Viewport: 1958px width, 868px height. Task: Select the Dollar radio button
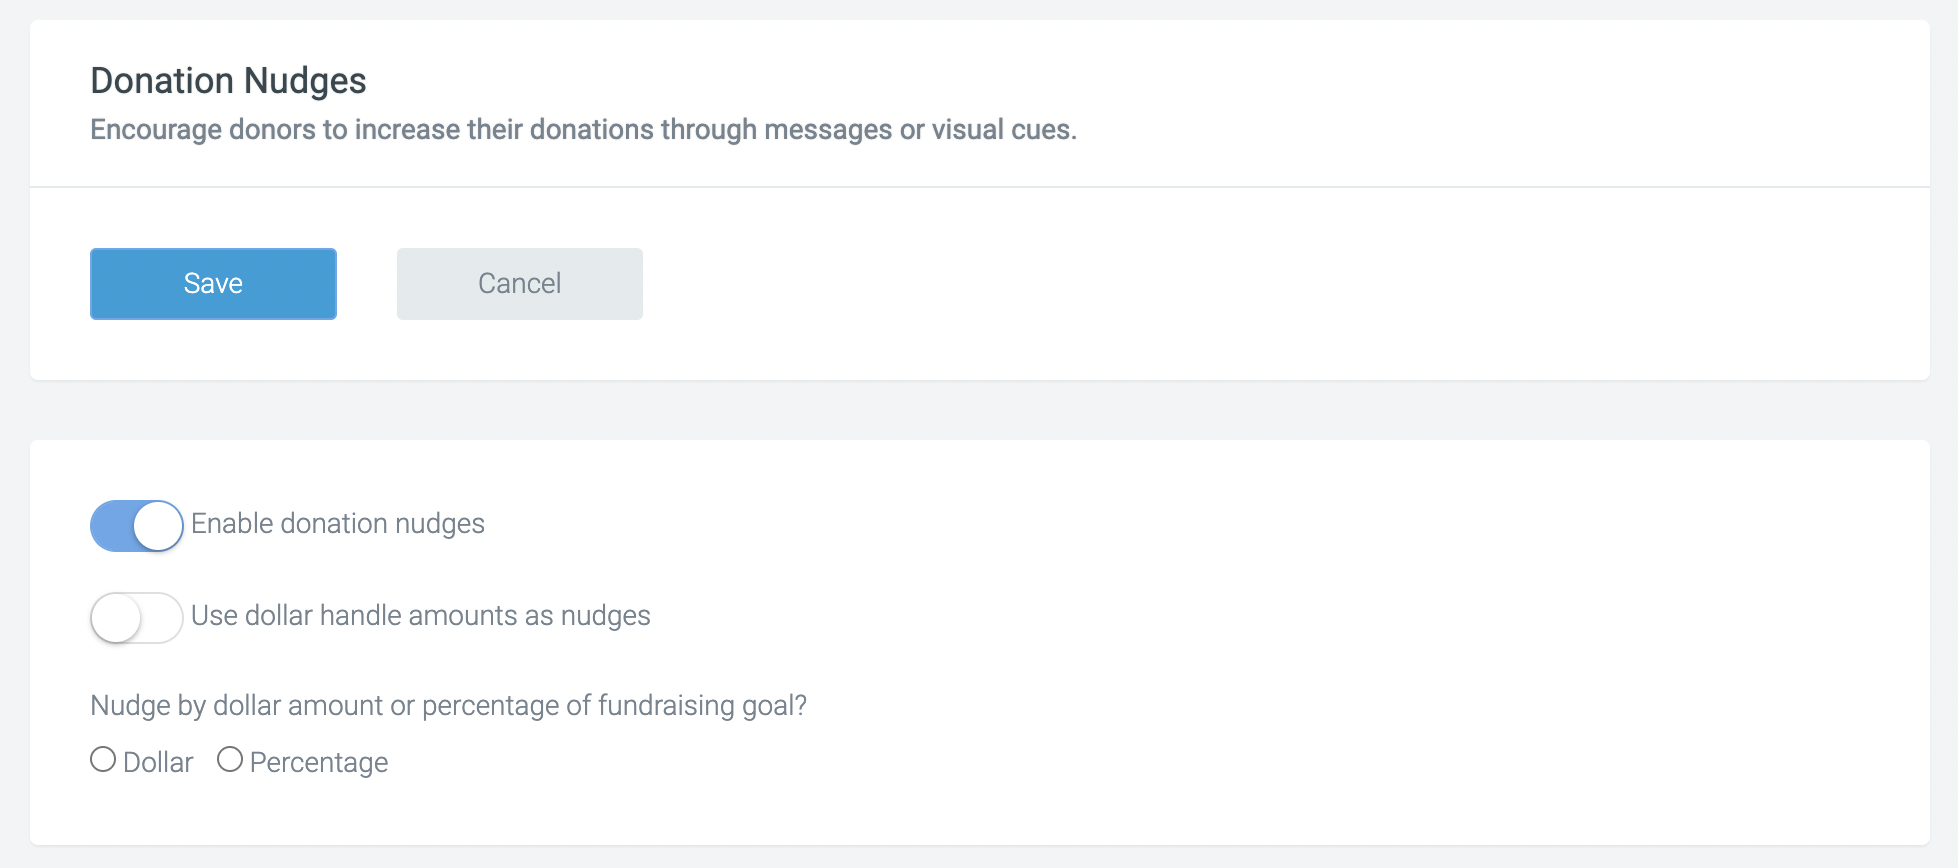[103, 760]
